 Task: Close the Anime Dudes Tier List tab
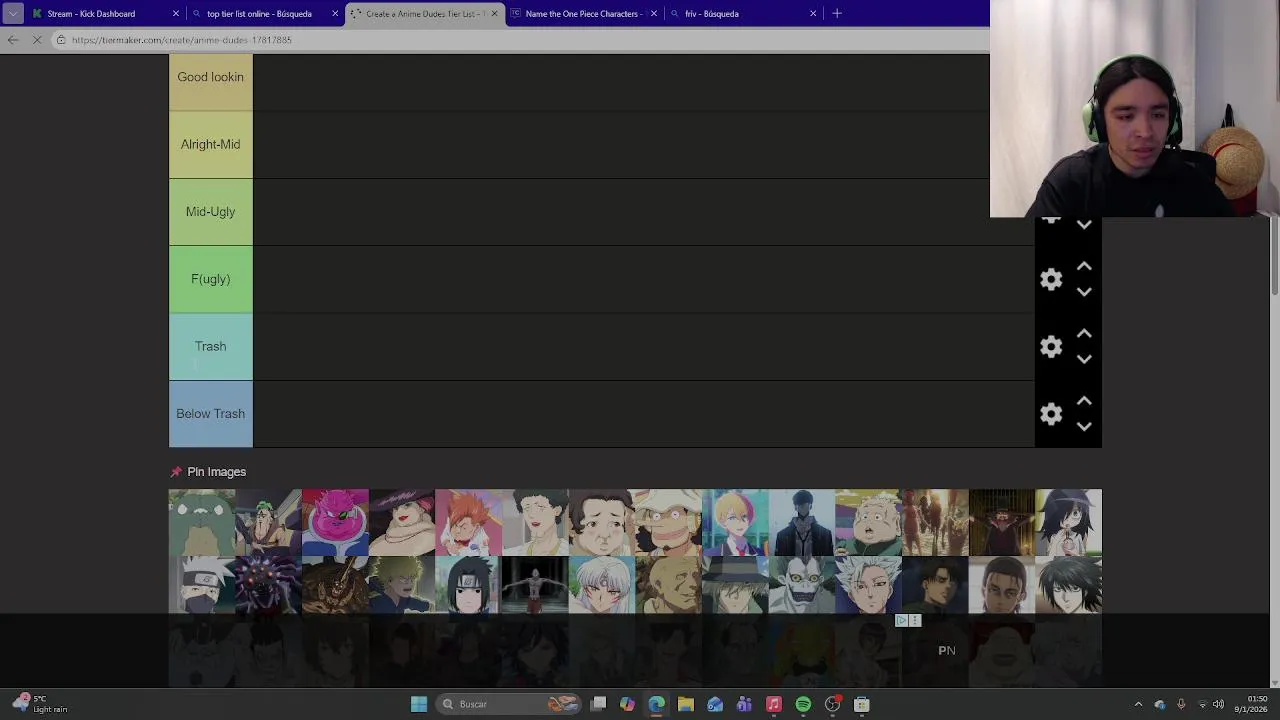[x=494, y=14]
